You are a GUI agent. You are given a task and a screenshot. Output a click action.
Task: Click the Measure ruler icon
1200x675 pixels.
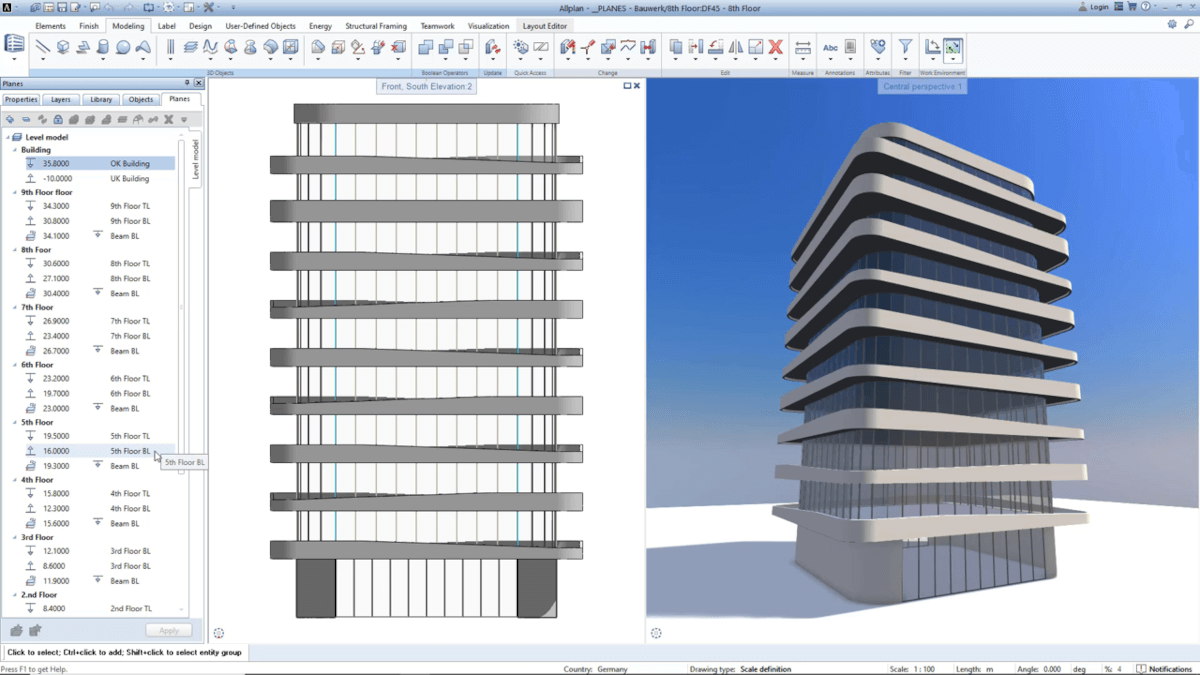802,47
